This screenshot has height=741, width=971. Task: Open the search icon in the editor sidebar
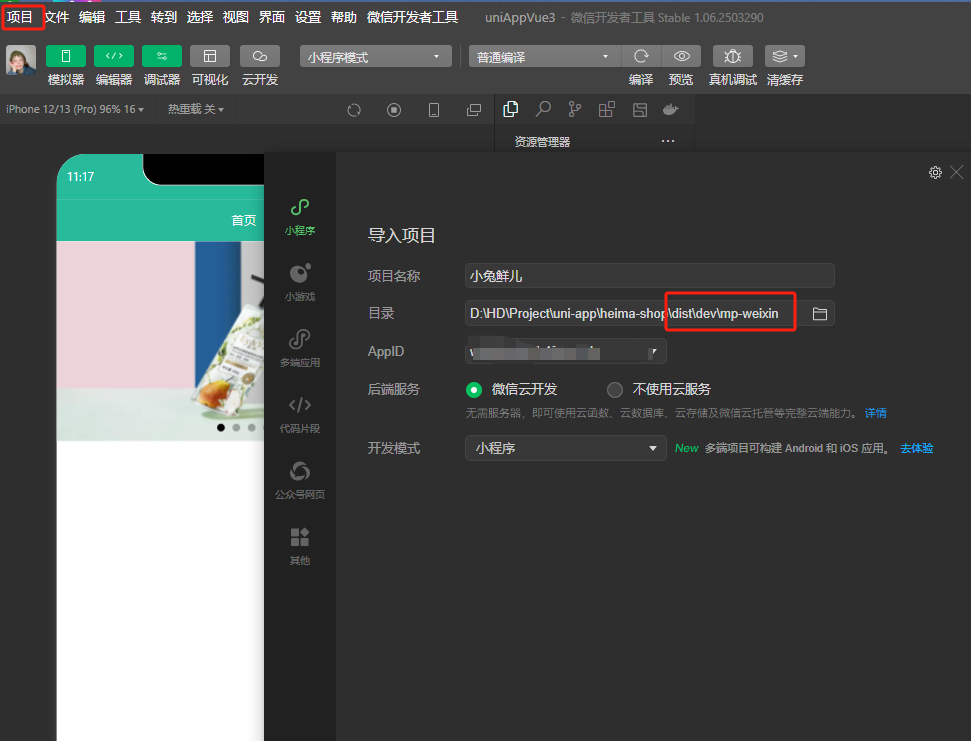543,110
